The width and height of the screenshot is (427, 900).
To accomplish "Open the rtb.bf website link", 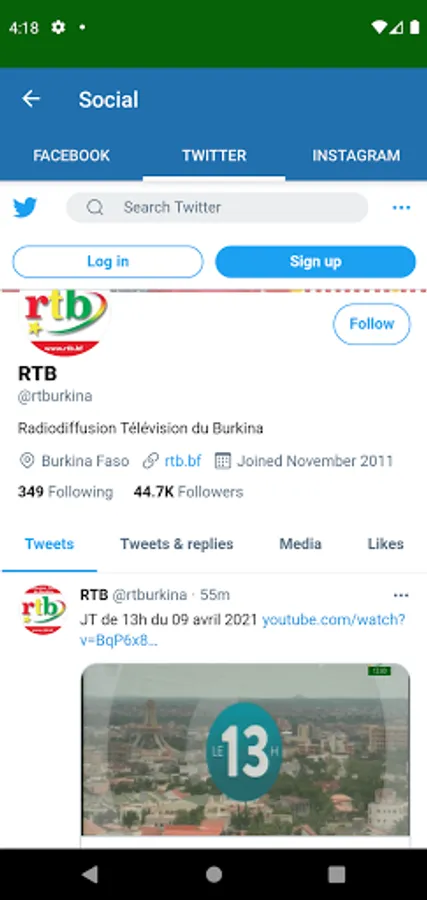I will click(x=183, y=461).
